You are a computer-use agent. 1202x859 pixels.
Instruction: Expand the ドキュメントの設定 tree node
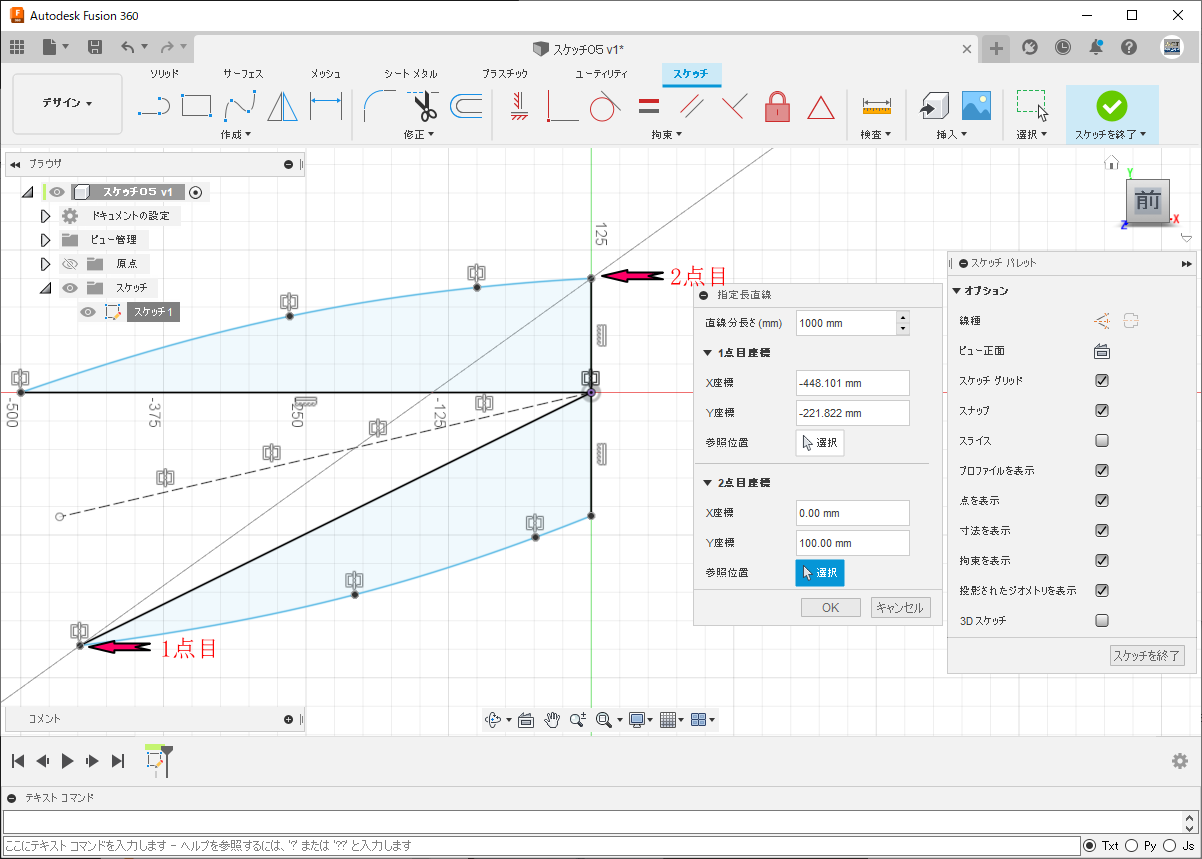[45, 216]
